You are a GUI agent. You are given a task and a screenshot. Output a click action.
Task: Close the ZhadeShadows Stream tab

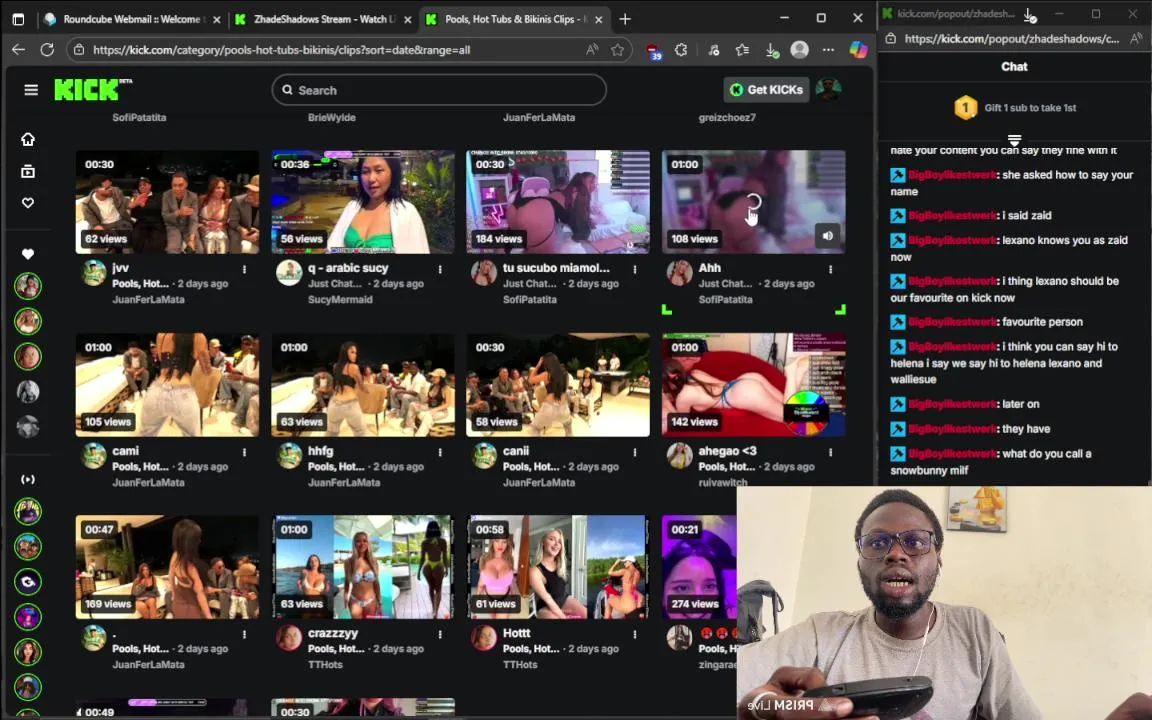click(x=408, y=20)
